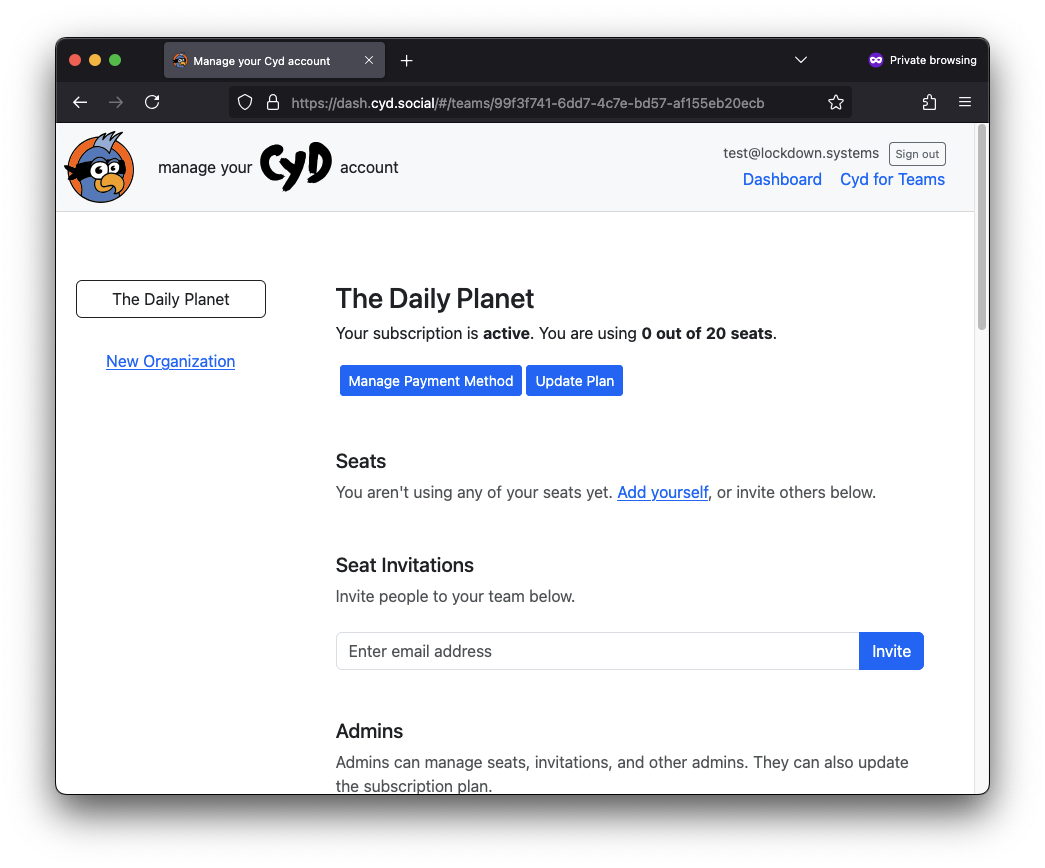Create a New Organization
Viewport: 1045px width, 868px height.
[x=170, y=361]
